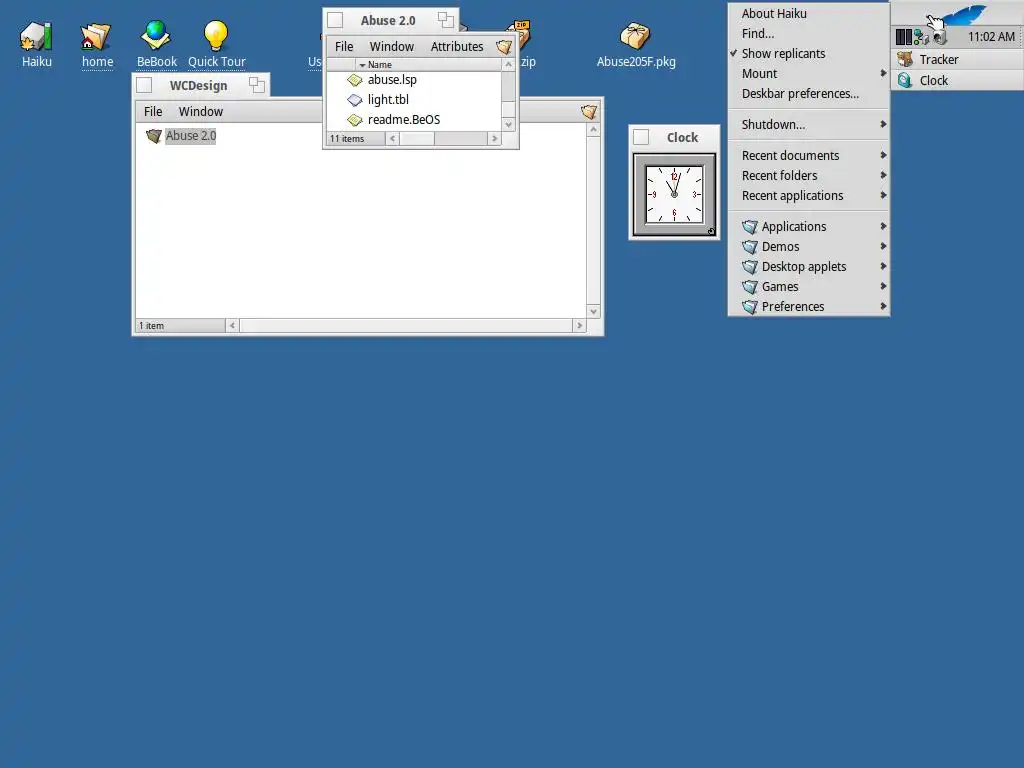The image size is (1024, 768).
Task: Expand Recent folders submenu
Action: click(x=808, y=175)
